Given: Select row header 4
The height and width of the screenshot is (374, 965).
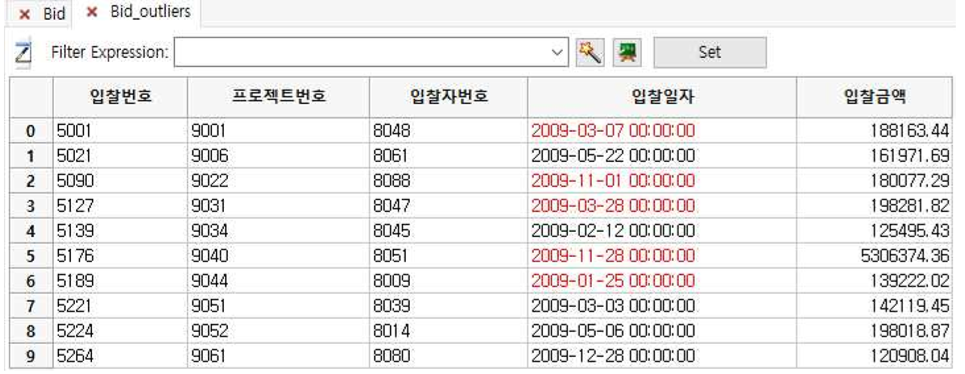Looking at the screenshot, I should 31,231.
